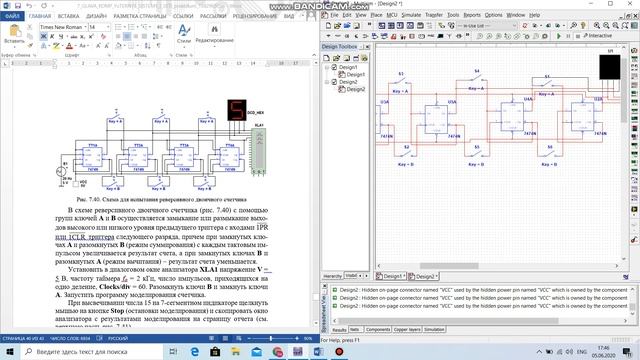
Task: Open the Copper layers tab in spreadsheet view
Action: click(407, 329)
